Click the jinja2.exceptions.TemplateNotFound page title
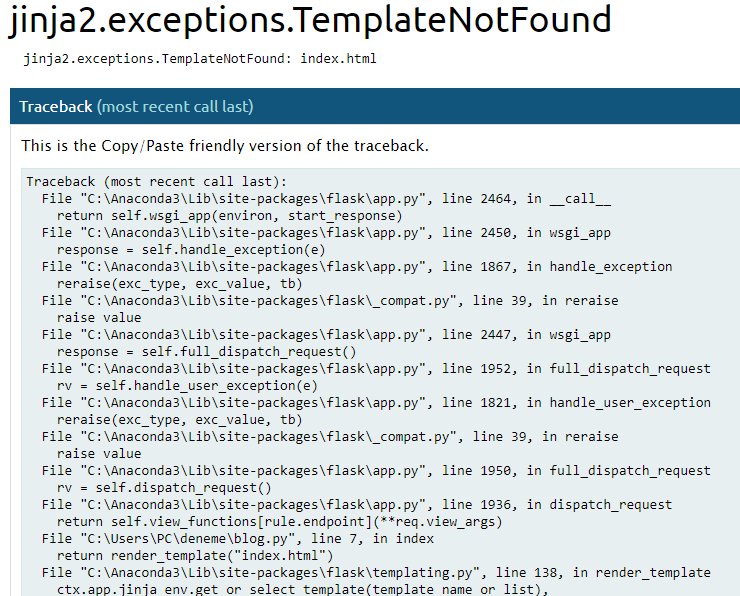 tap(310, 21)
